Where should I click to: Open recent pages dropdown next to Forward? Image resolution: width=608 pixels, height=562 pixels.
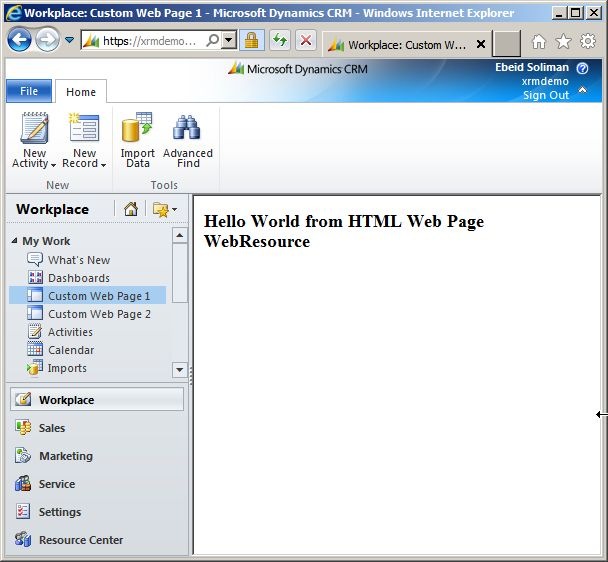(x=69, y=40)
